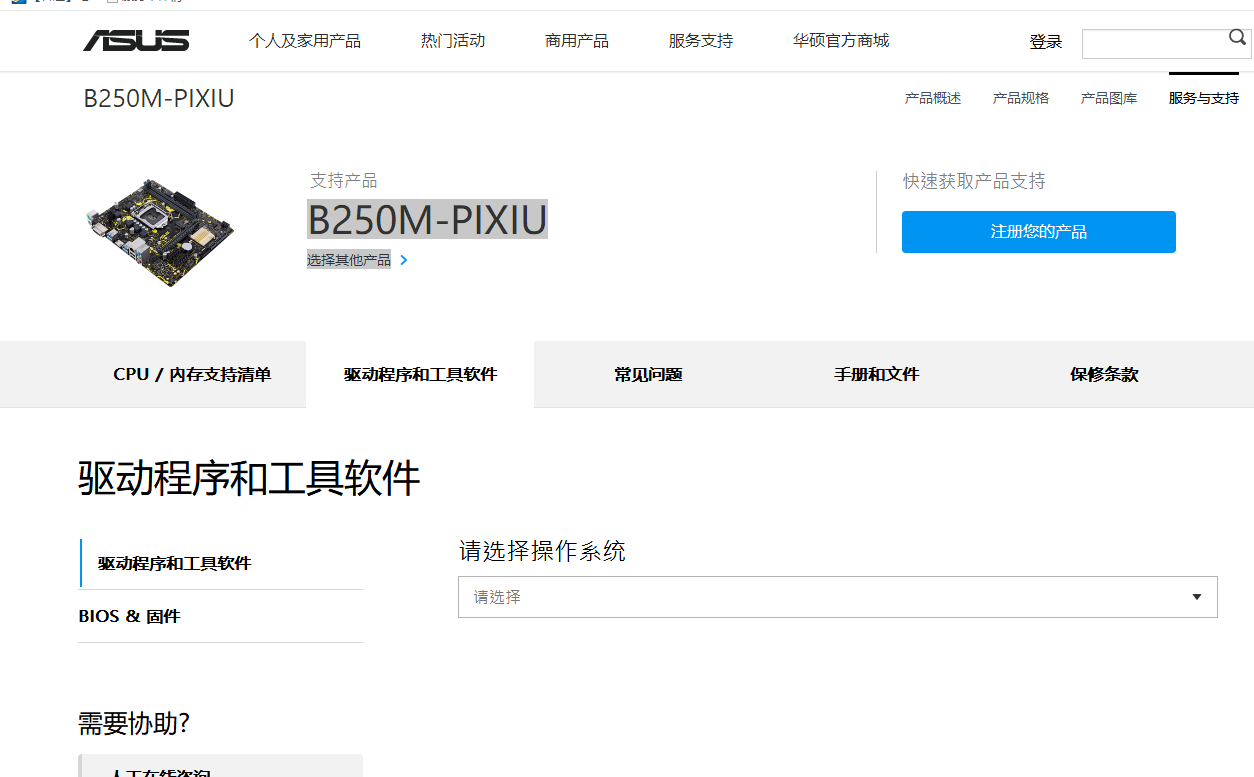Click the highlighted B250M-PIXIU product name

[427, 219]
